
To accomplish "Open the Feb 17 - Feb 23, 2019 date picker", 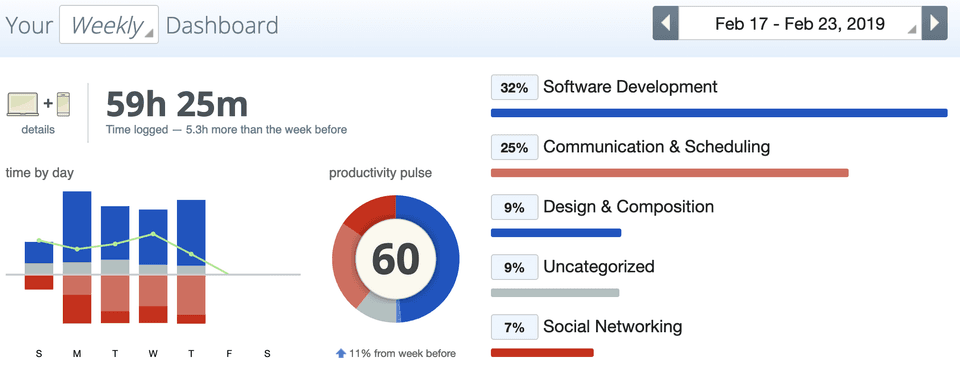I will point(800,23).
